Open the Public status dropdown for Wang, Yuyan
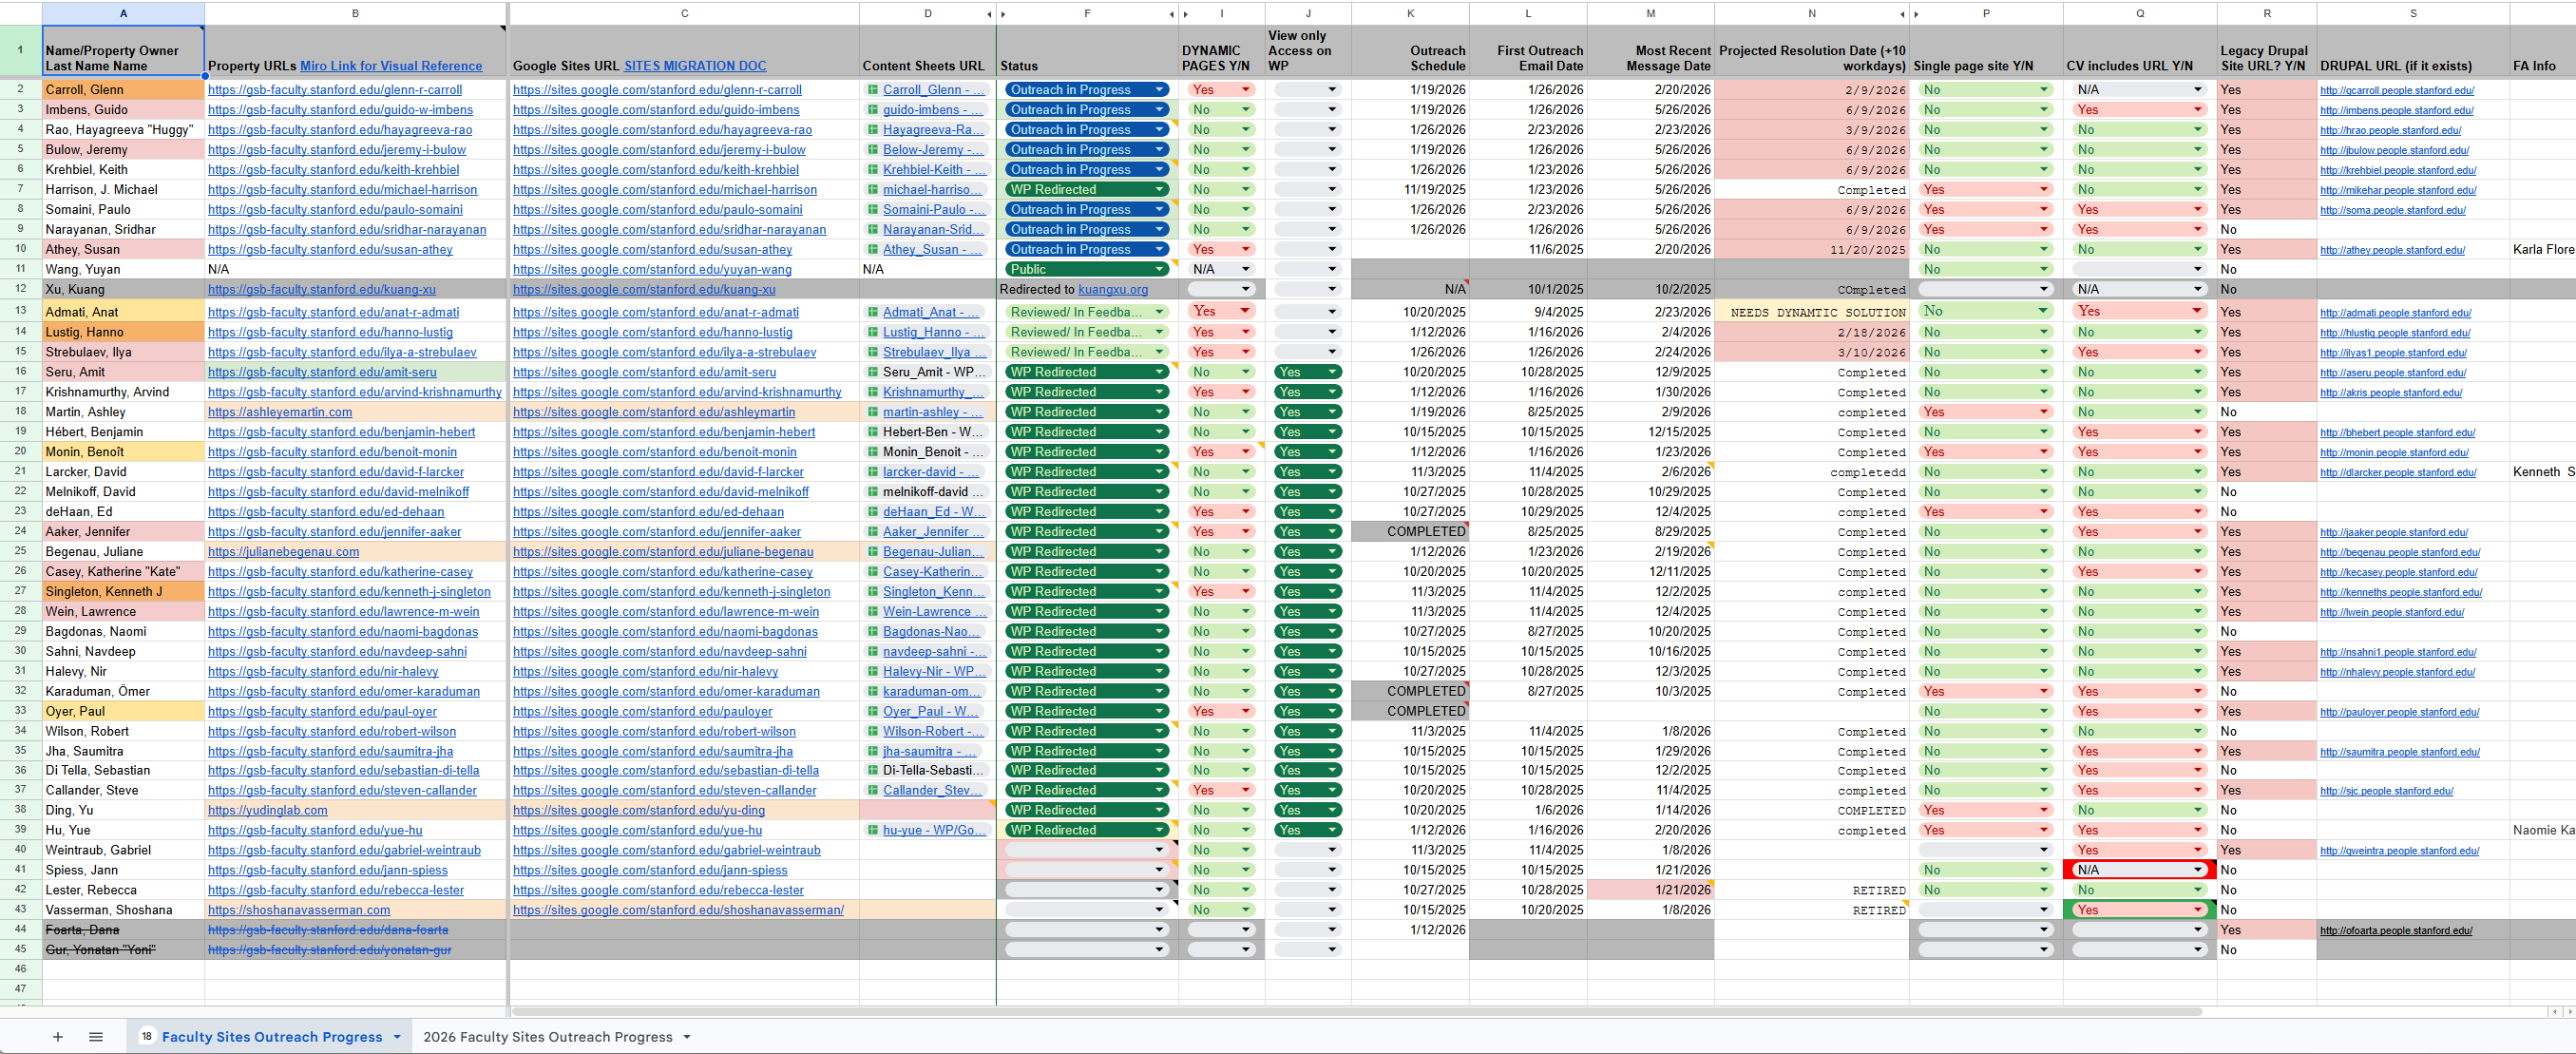Screen dimensions: 2576x1054 [1160, 270]
